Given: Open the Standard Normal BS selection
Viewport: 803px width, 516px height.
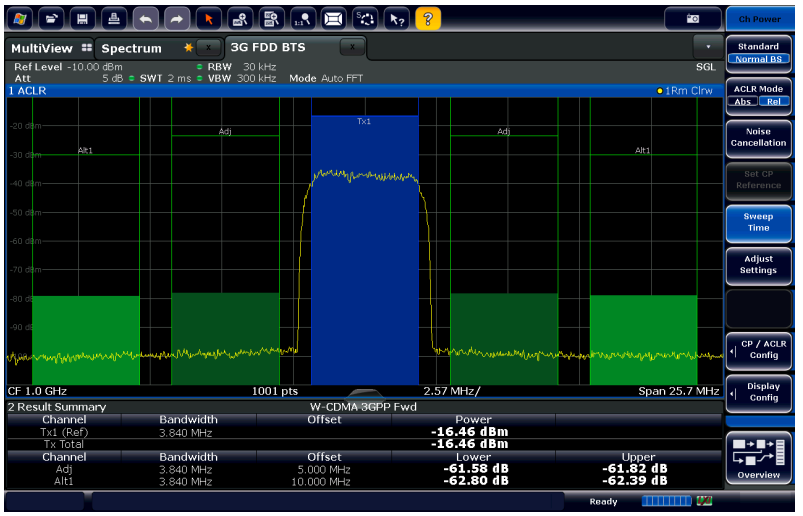Looking at the screenshot, I should pyautogui.click(x=758, y=53).
